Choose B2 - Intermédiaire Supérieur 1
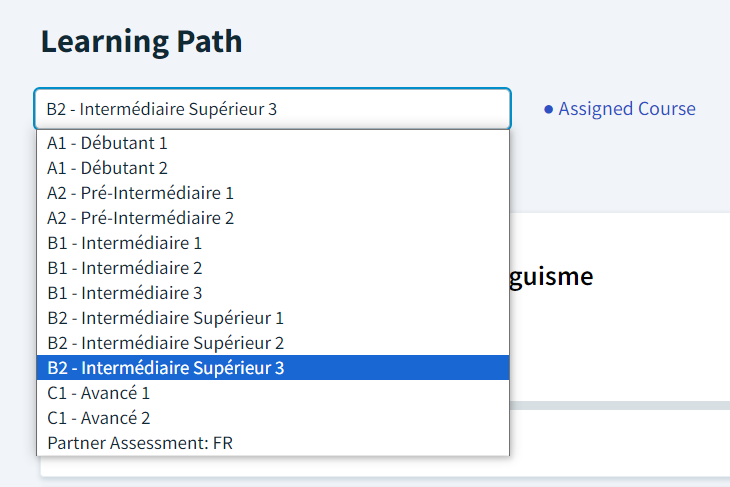The width and height of the screenshot is (730, 487). (x=165, y=318)
